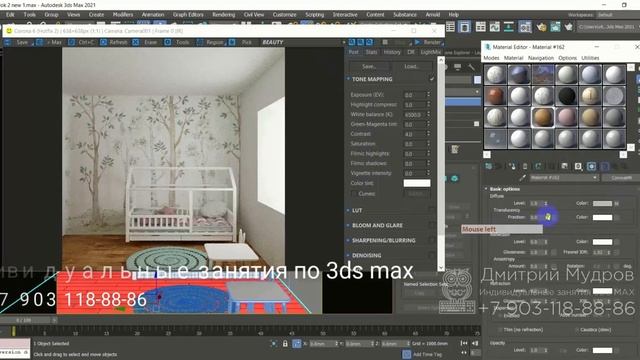Click the Load... button in Post tab
640x360 pixels.
coord(411,66)
